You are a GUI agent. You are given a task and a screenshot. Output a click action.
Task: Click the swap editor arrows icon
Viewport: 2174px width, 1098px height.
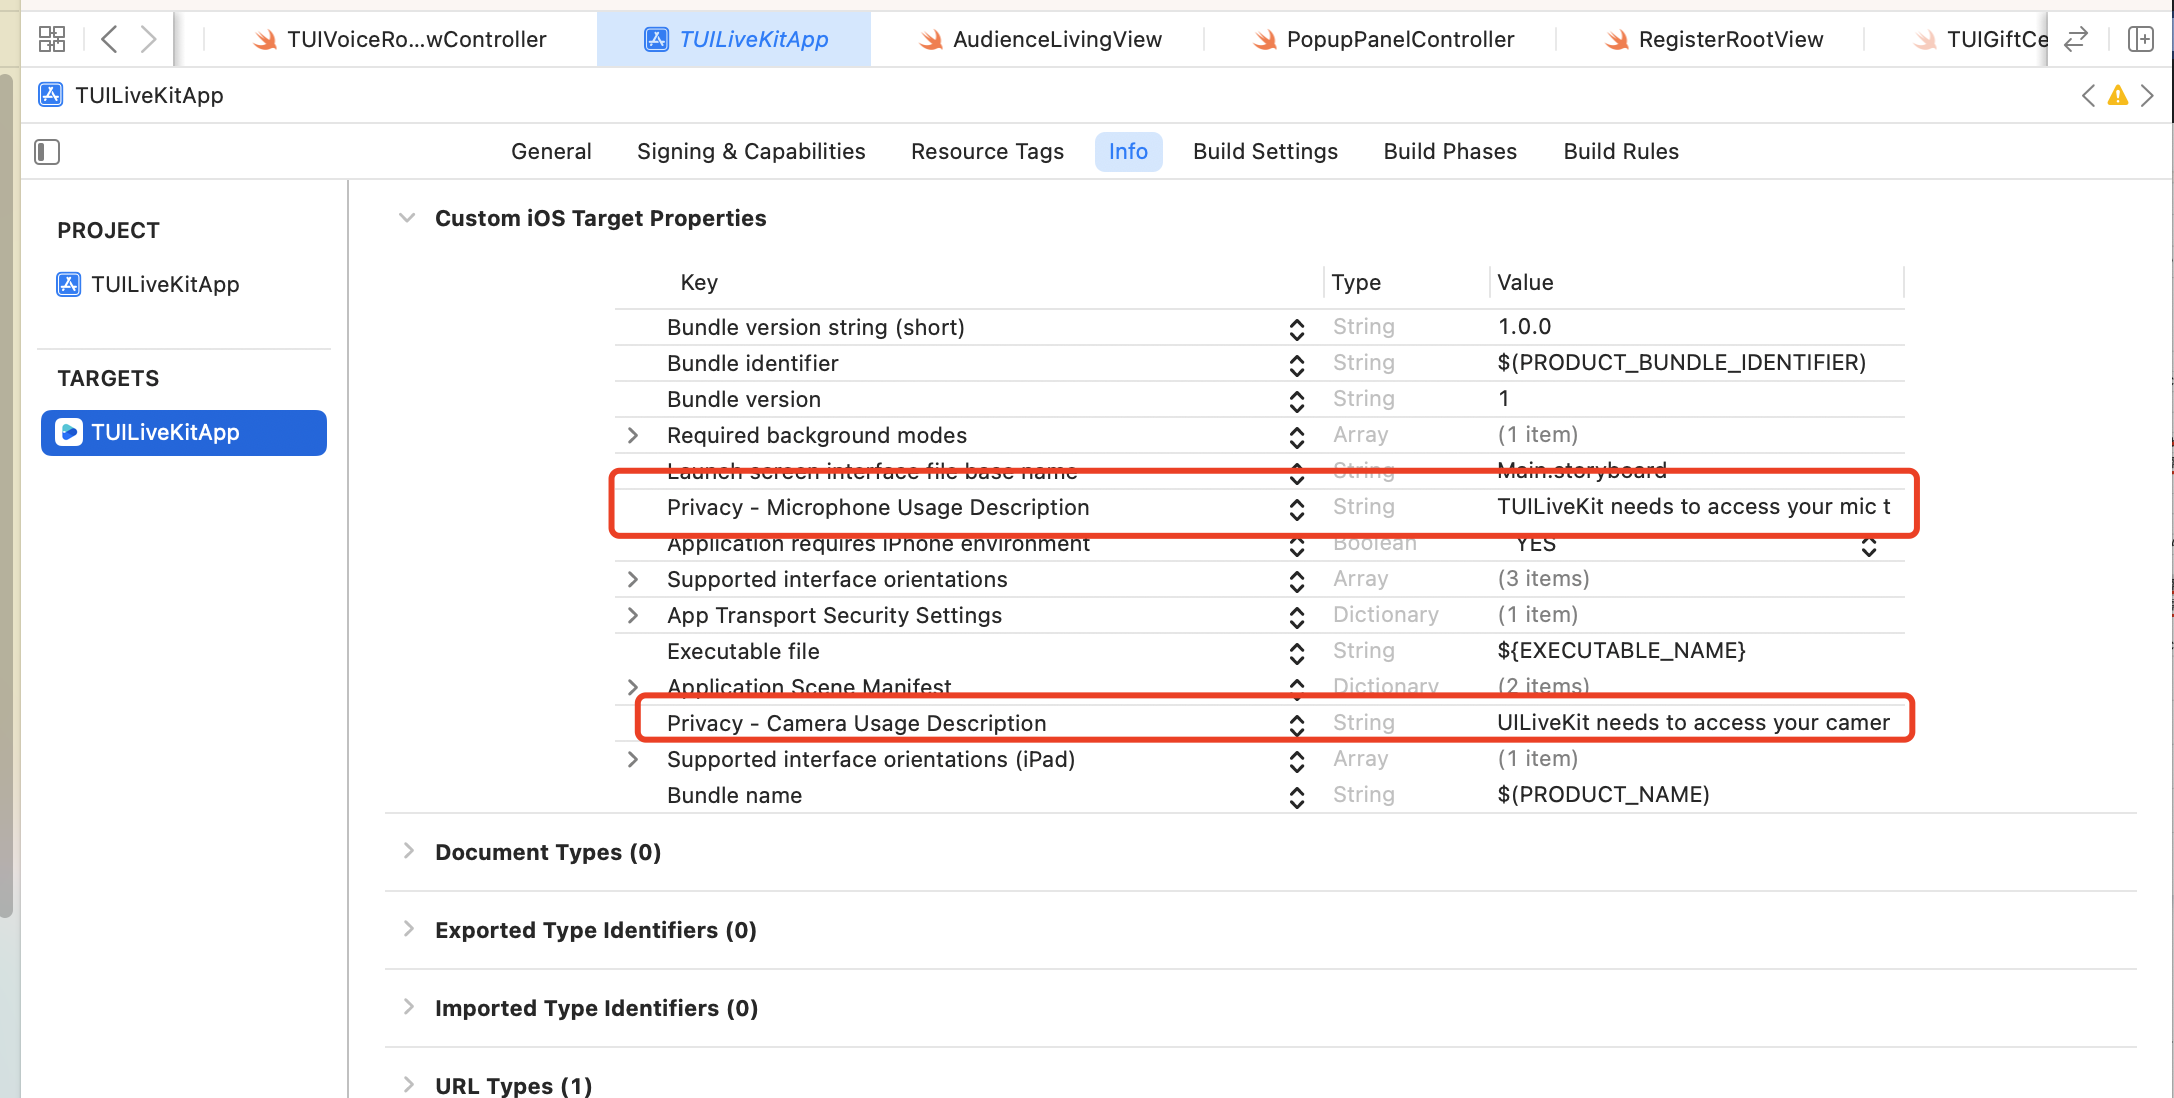coord(2076,39)
